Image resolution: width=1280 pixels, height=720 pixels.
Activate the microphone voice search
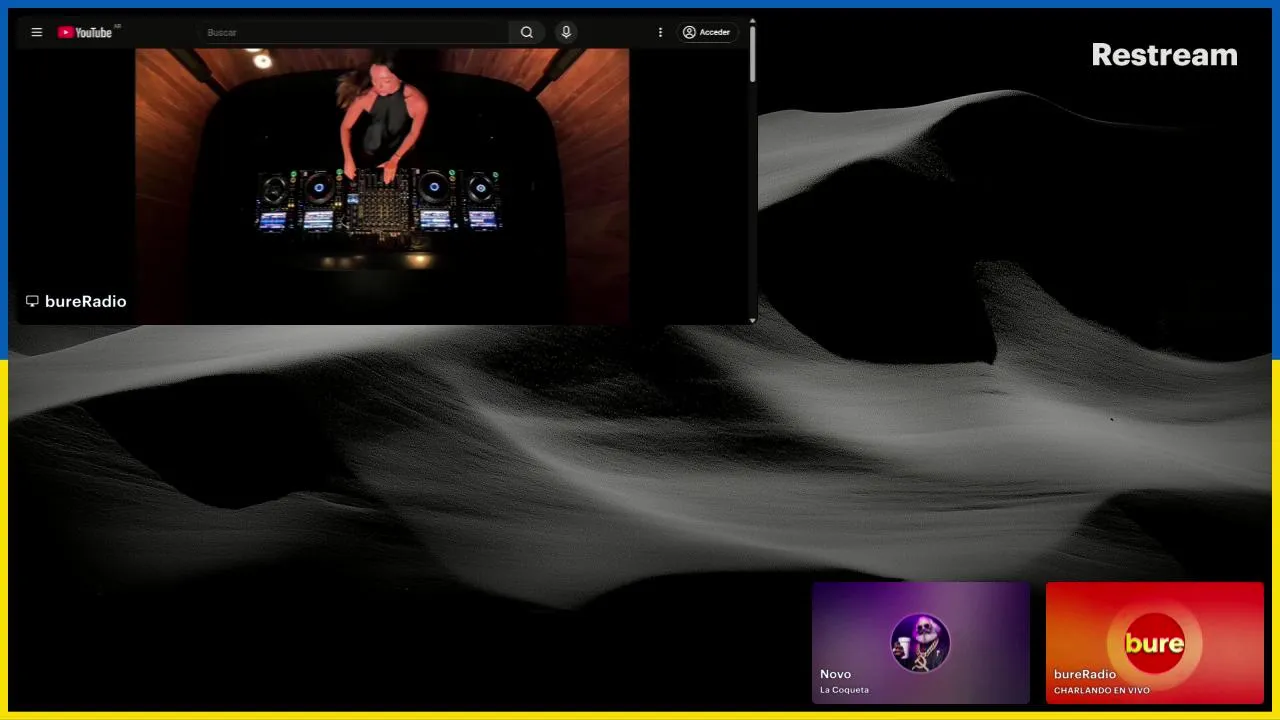566,32
